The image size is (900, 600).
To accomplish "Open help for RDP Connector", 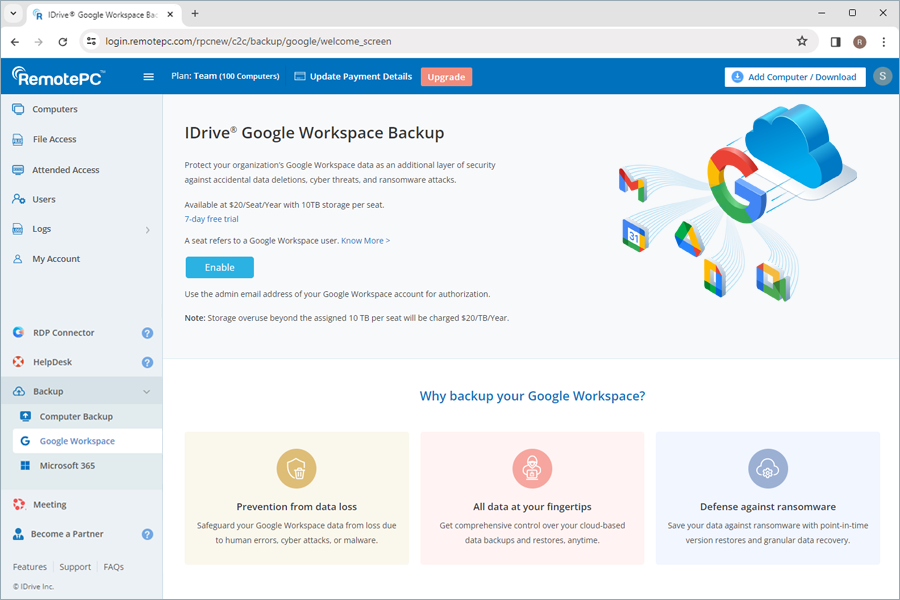I will pos(147,333).
